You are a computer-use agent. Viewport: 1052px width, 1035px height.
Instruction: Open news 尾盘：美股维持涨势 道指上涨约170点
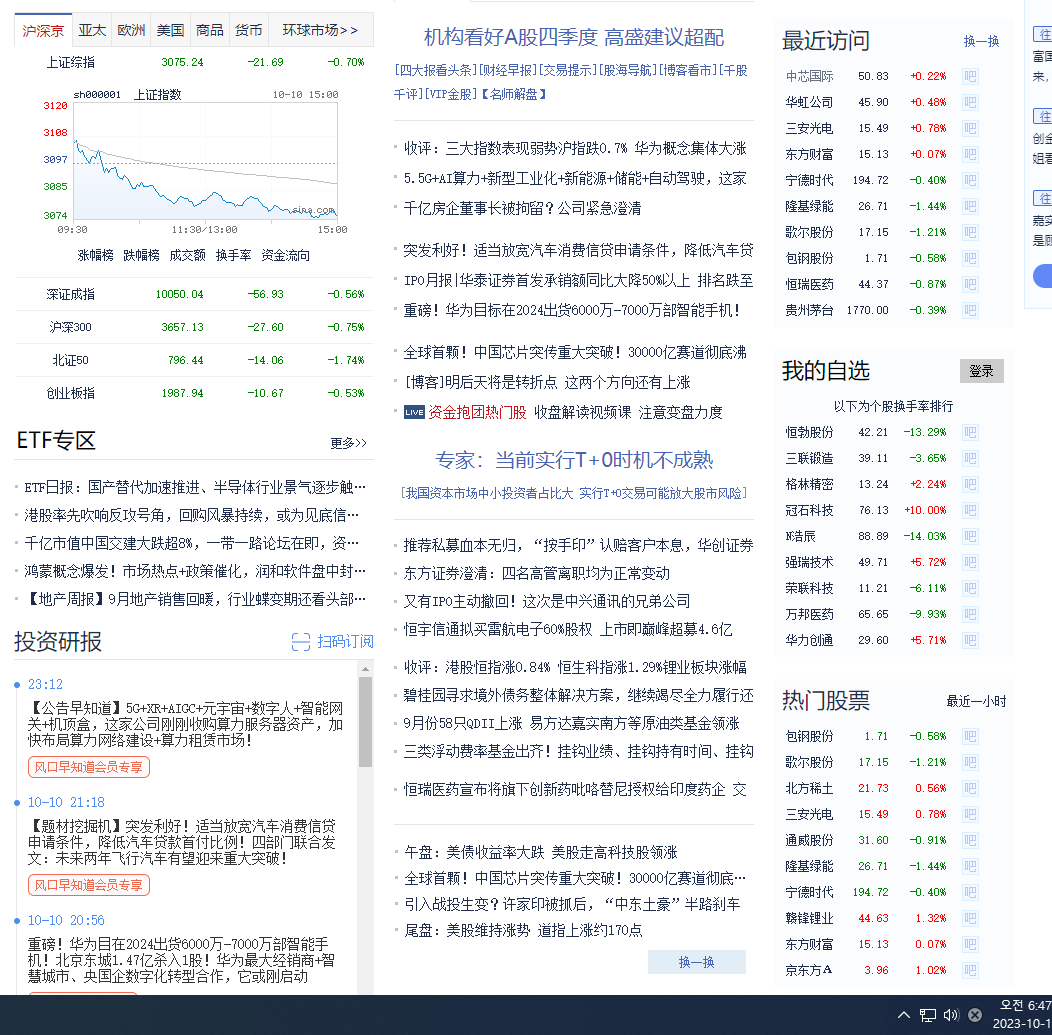[523, 930]
